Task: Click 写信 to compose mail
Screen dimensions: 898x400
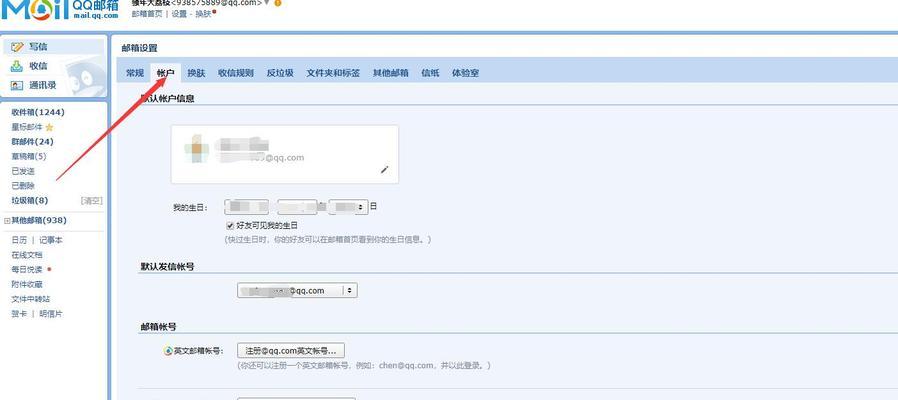Action: pyautogui.click(x=38, y=47)
